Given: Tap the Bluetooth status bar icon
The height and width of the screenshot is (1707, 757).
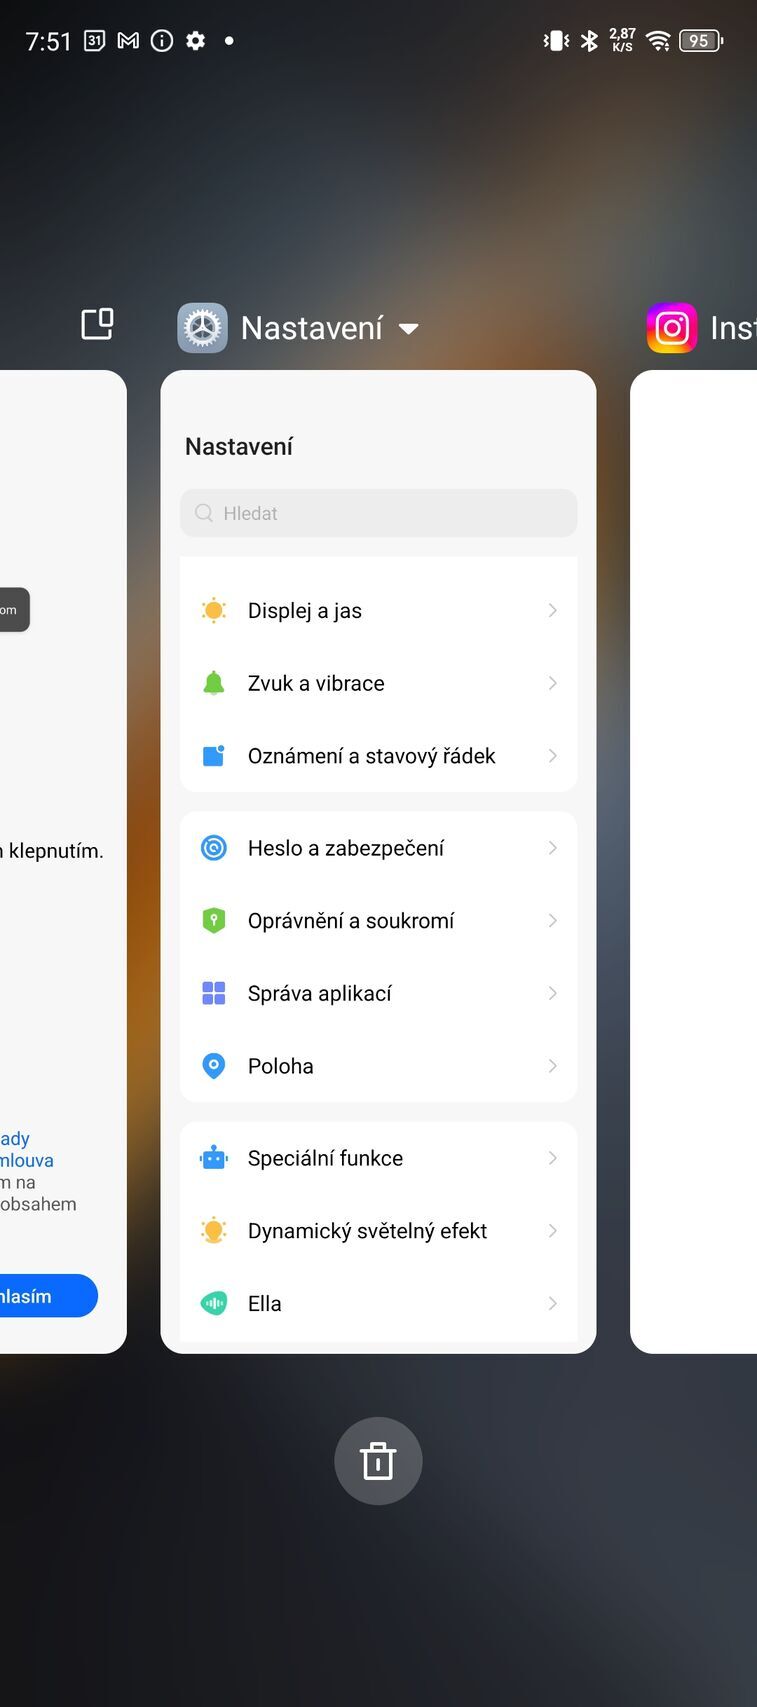Looking at the screenshot, I should click(590, 41).
